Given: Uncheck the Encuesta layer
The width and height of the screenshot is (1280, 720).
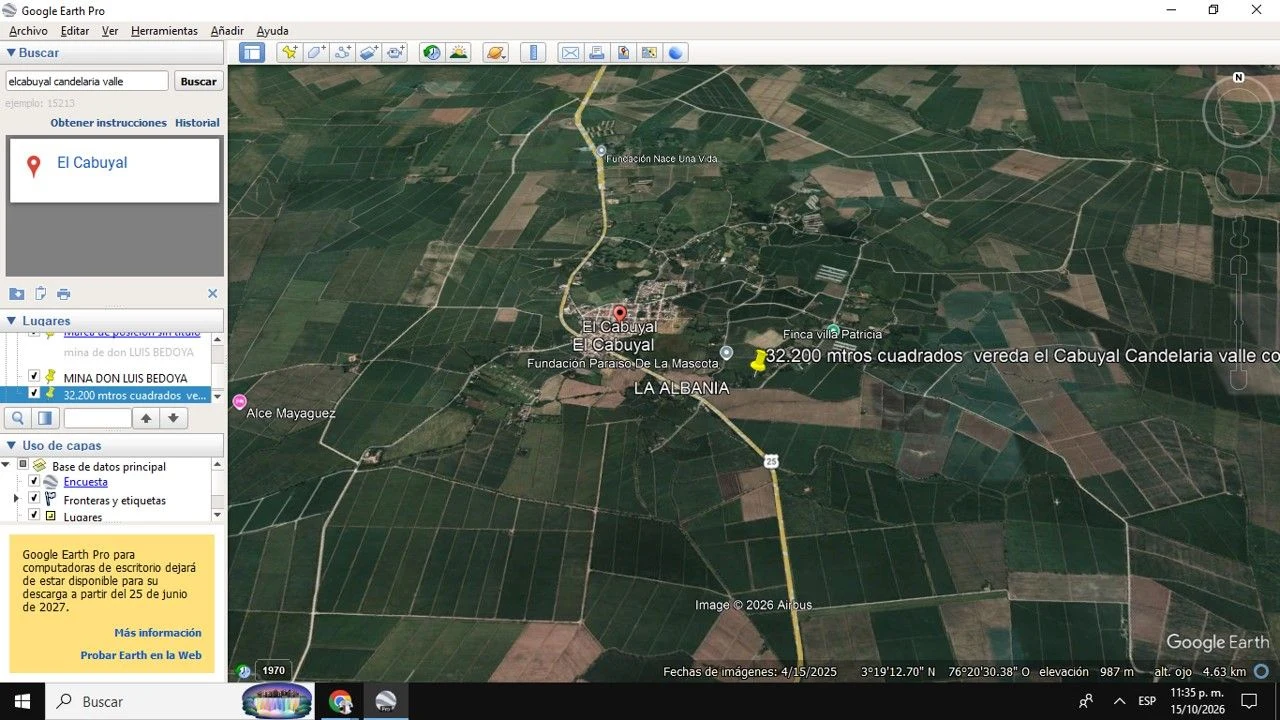Looking at the screenshot, I should click(34, 481).
